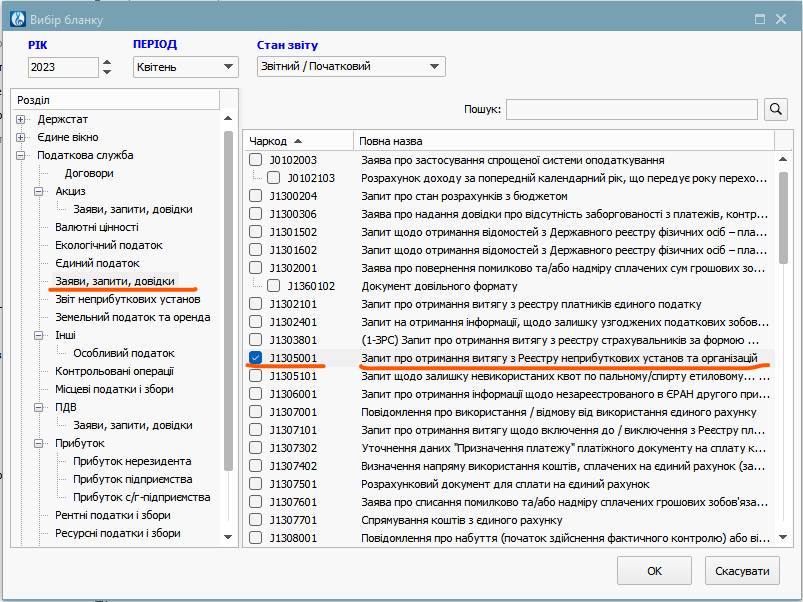Expand the Держстат tree node
The width and height of the screenshot is (803, 602).
pyautogui.click(x=21, y=120)
